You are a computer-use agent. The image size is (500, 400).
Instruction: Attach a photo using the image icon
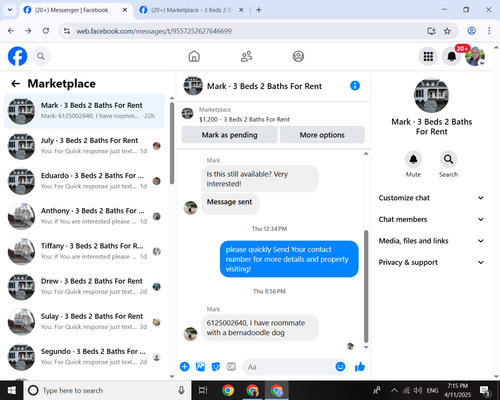coord(200,367)
